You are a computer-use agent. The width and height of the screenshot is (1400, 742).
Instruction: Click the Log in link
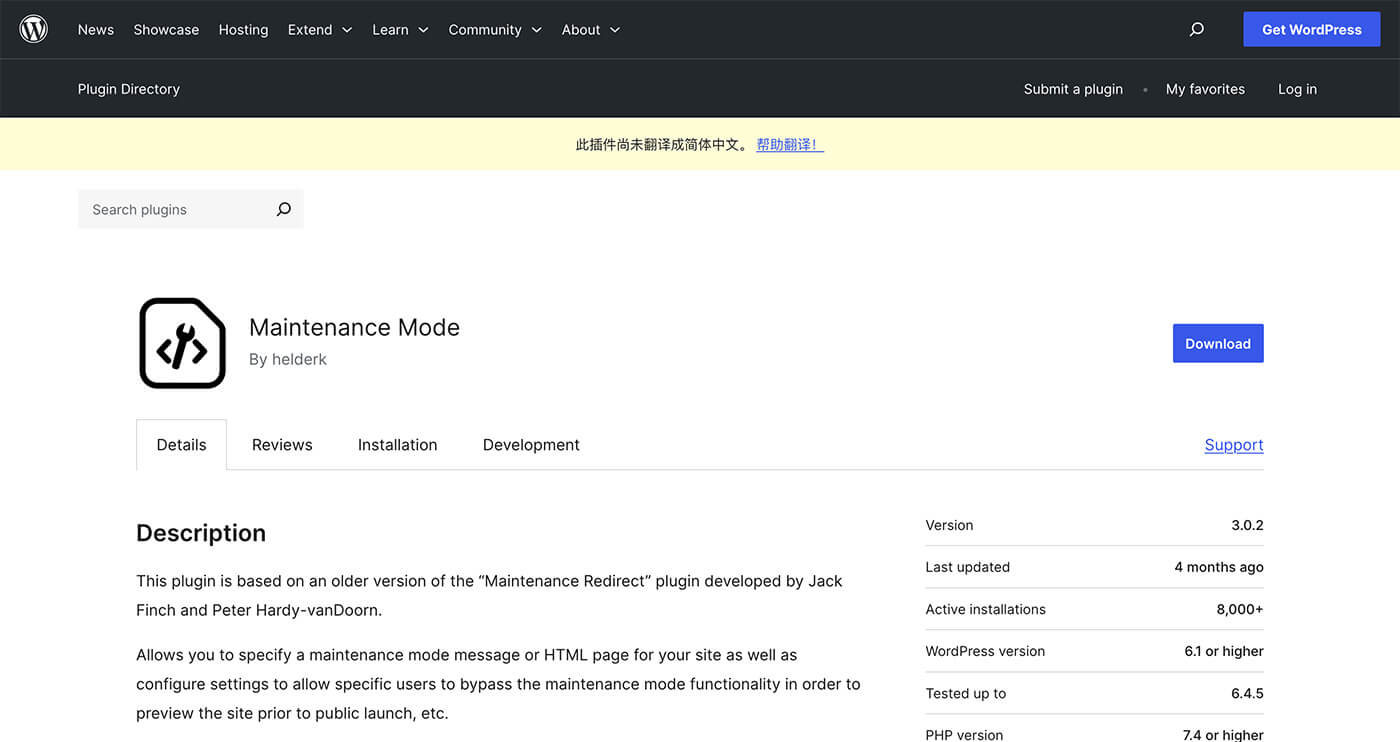pos(1297,89)
